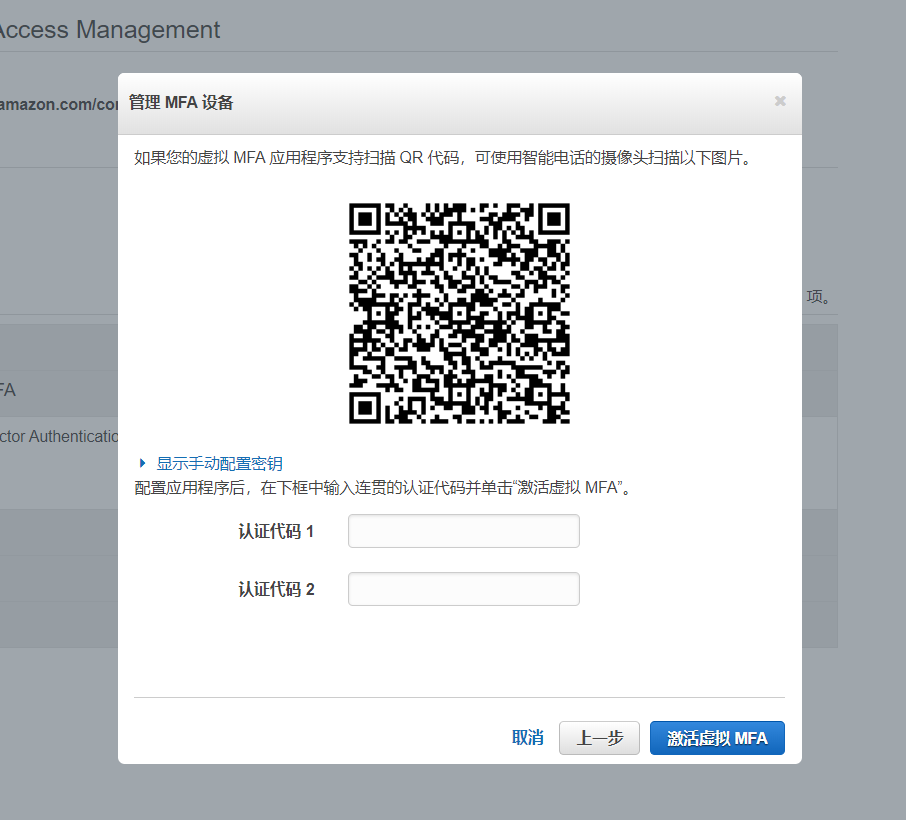Click the MFA QR code image
The width and height of the screenshot is (906, 820).
pyautogui.click(x=459, y=313)
